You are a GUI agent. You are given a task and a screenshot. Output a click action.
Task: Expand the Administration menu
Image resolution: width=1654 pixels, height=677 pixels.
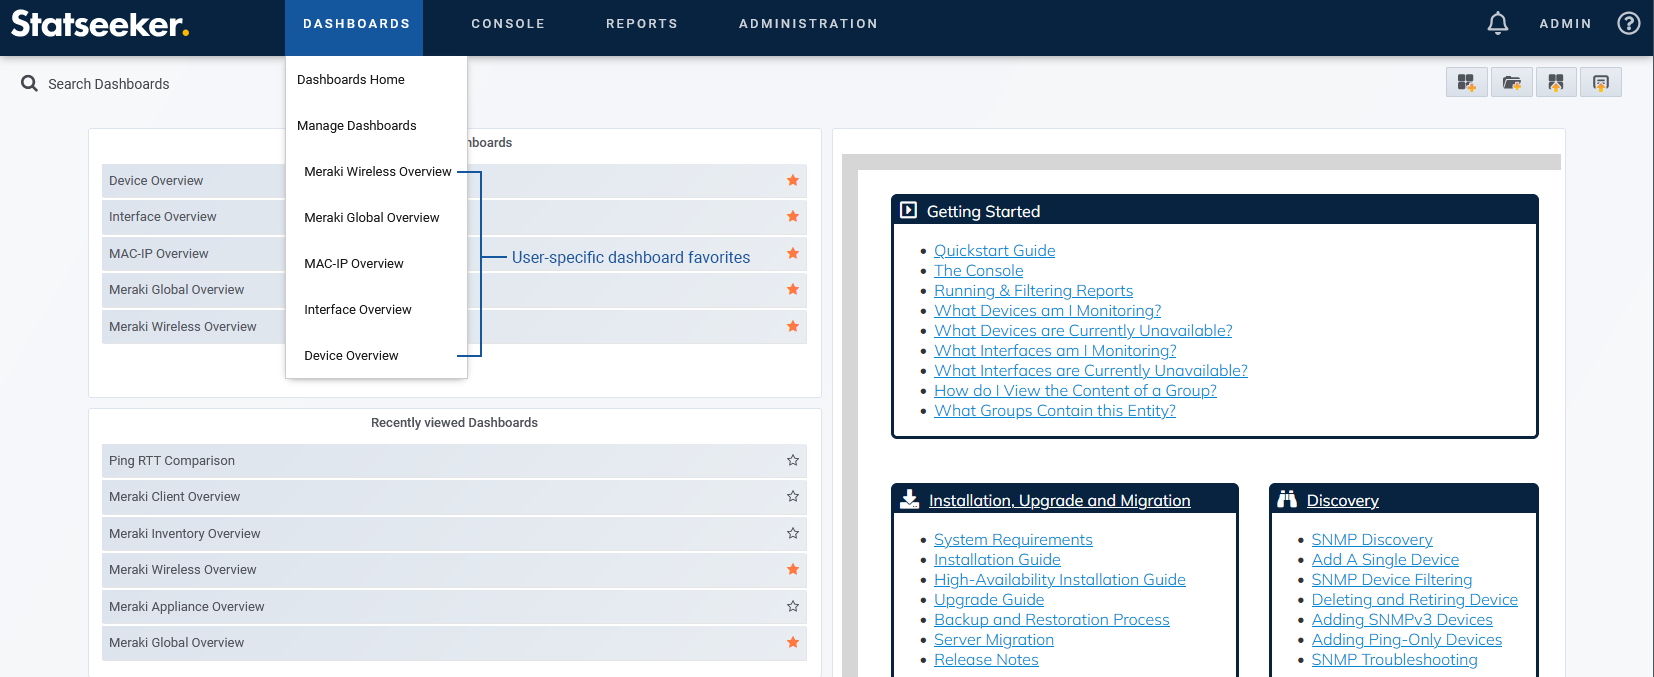[x=807, y=23]
